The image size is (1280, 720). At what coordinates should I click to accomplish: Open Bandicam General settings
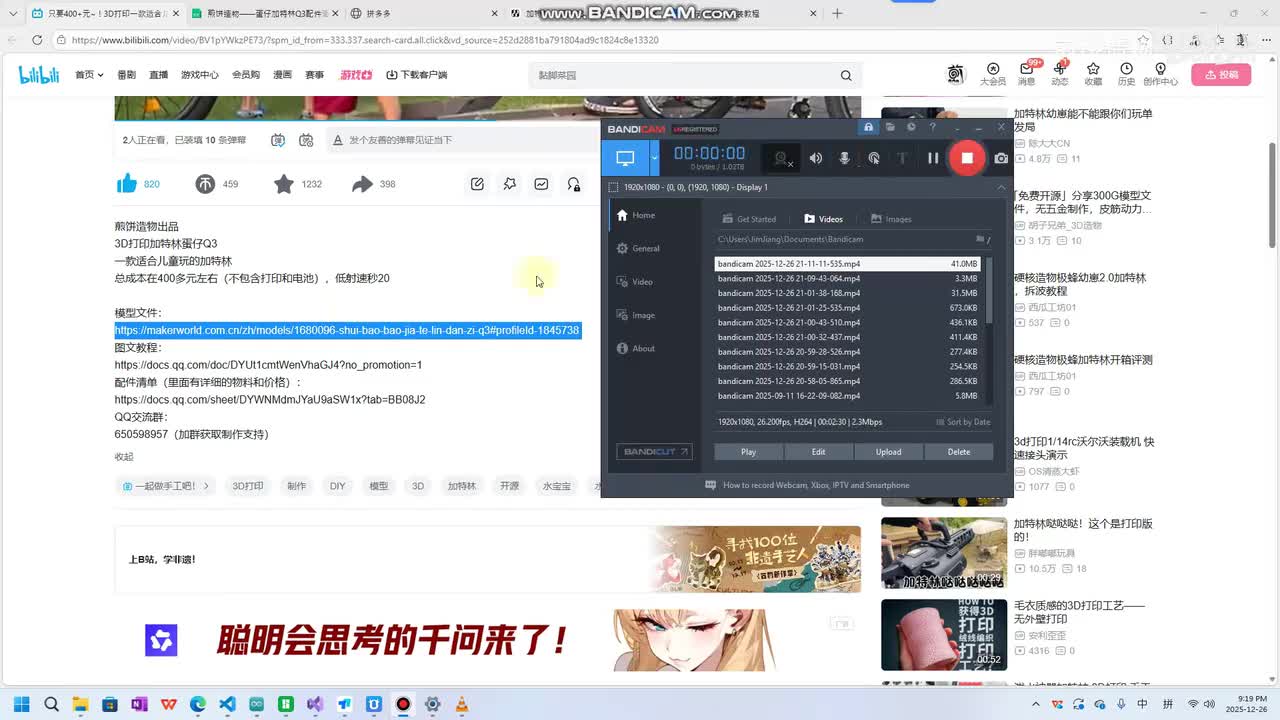[637, 248]
